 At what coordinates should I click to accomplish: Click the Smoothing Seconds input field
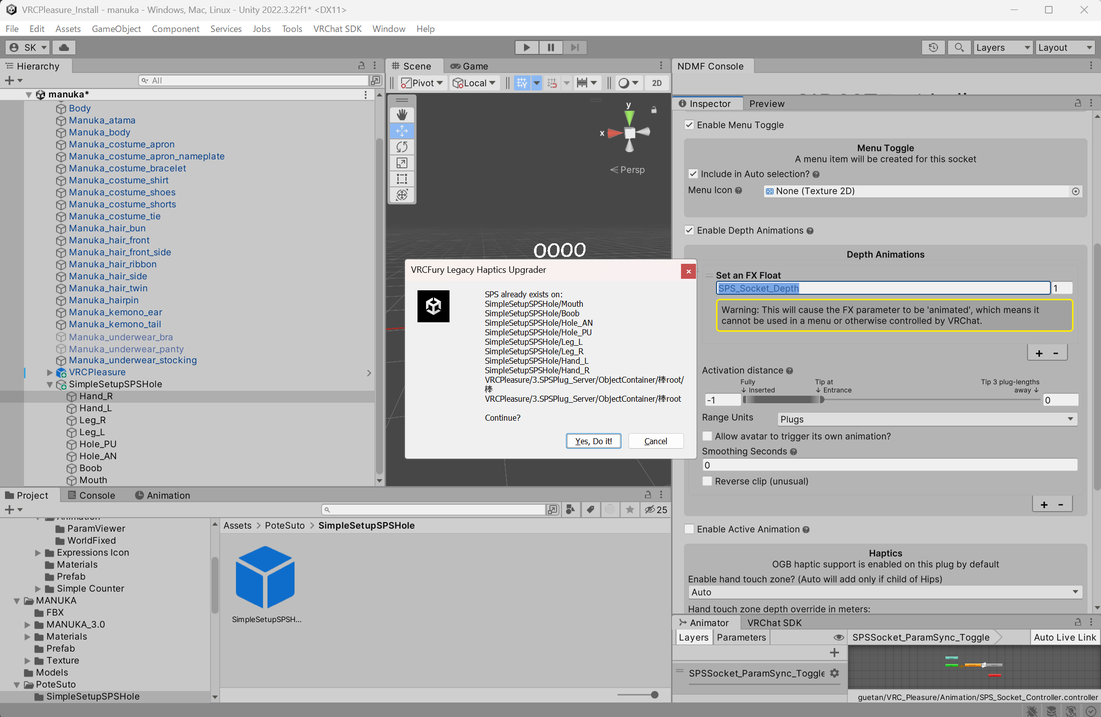coord(890,465)
